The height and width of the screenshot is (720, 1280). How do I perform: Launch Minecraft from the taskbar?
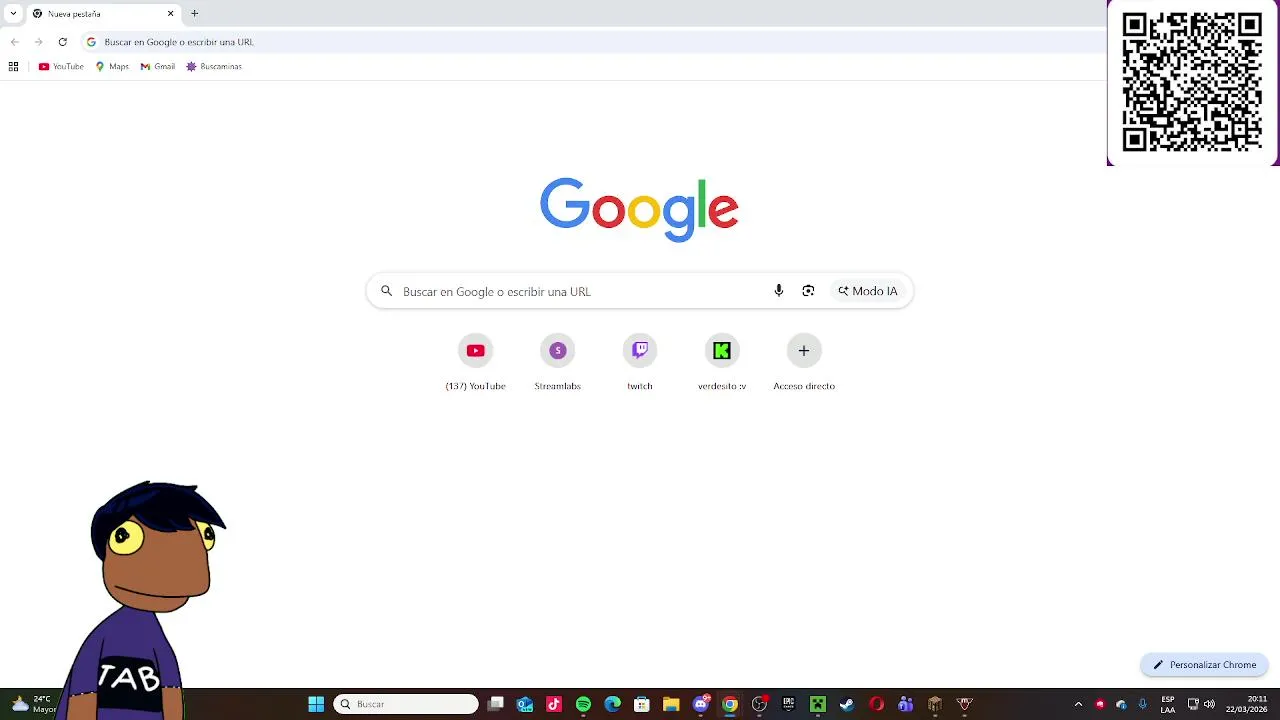(817, 704)
